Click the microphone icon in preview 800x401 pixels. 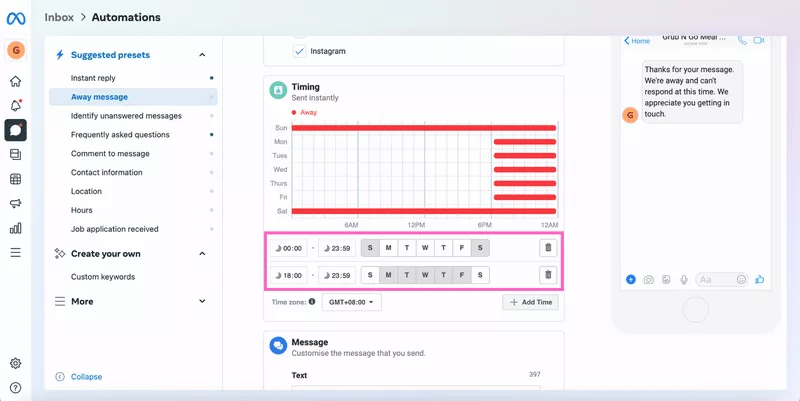(684, 280)
